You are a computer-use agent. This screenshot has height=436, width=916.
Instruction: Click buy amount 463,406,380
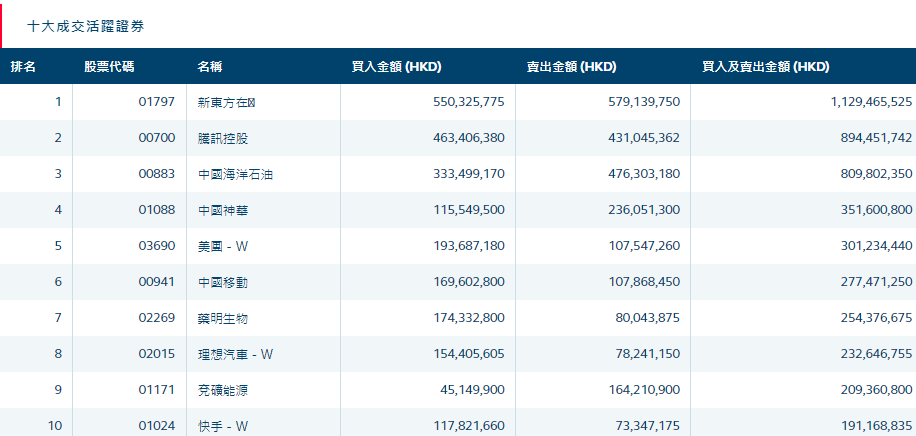[469, 138]
